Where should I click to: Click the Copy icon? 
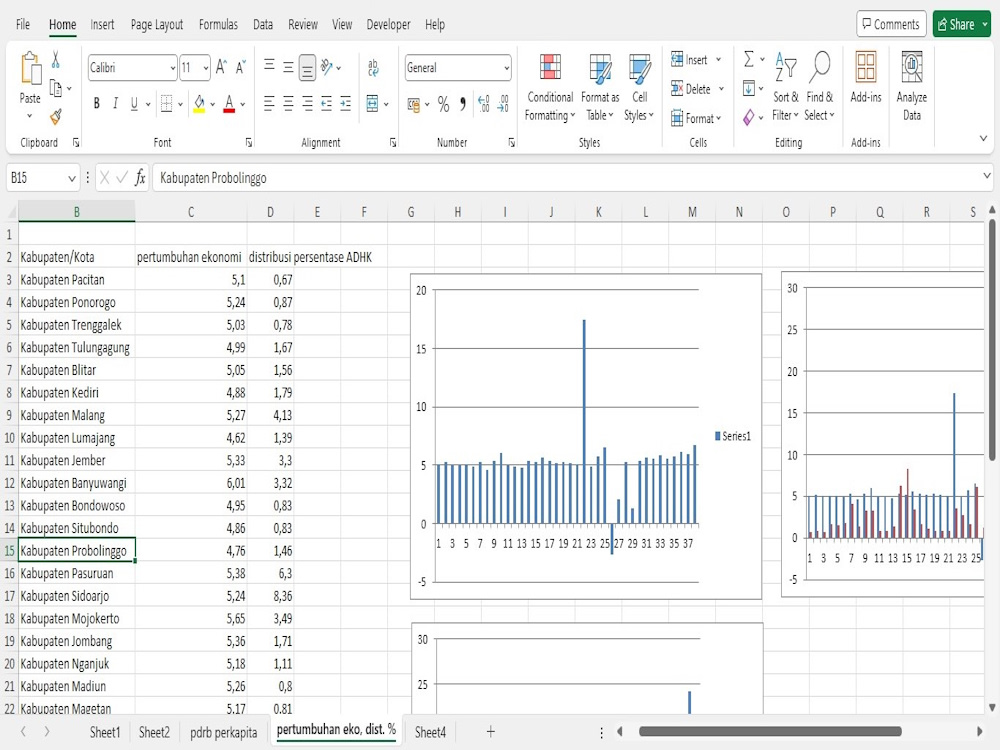point(56,89)
